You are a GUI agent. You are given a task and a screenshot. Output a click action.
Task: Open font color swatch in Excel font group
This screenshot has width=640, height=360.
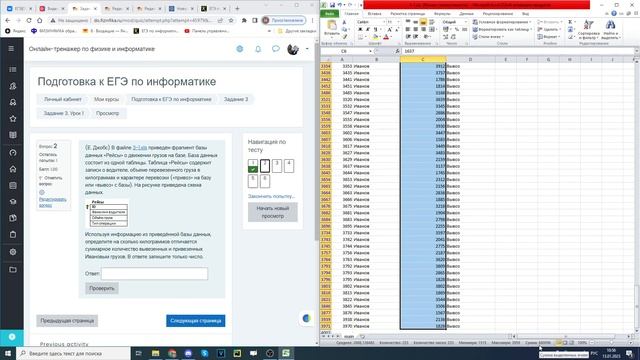tap(386, 37)
